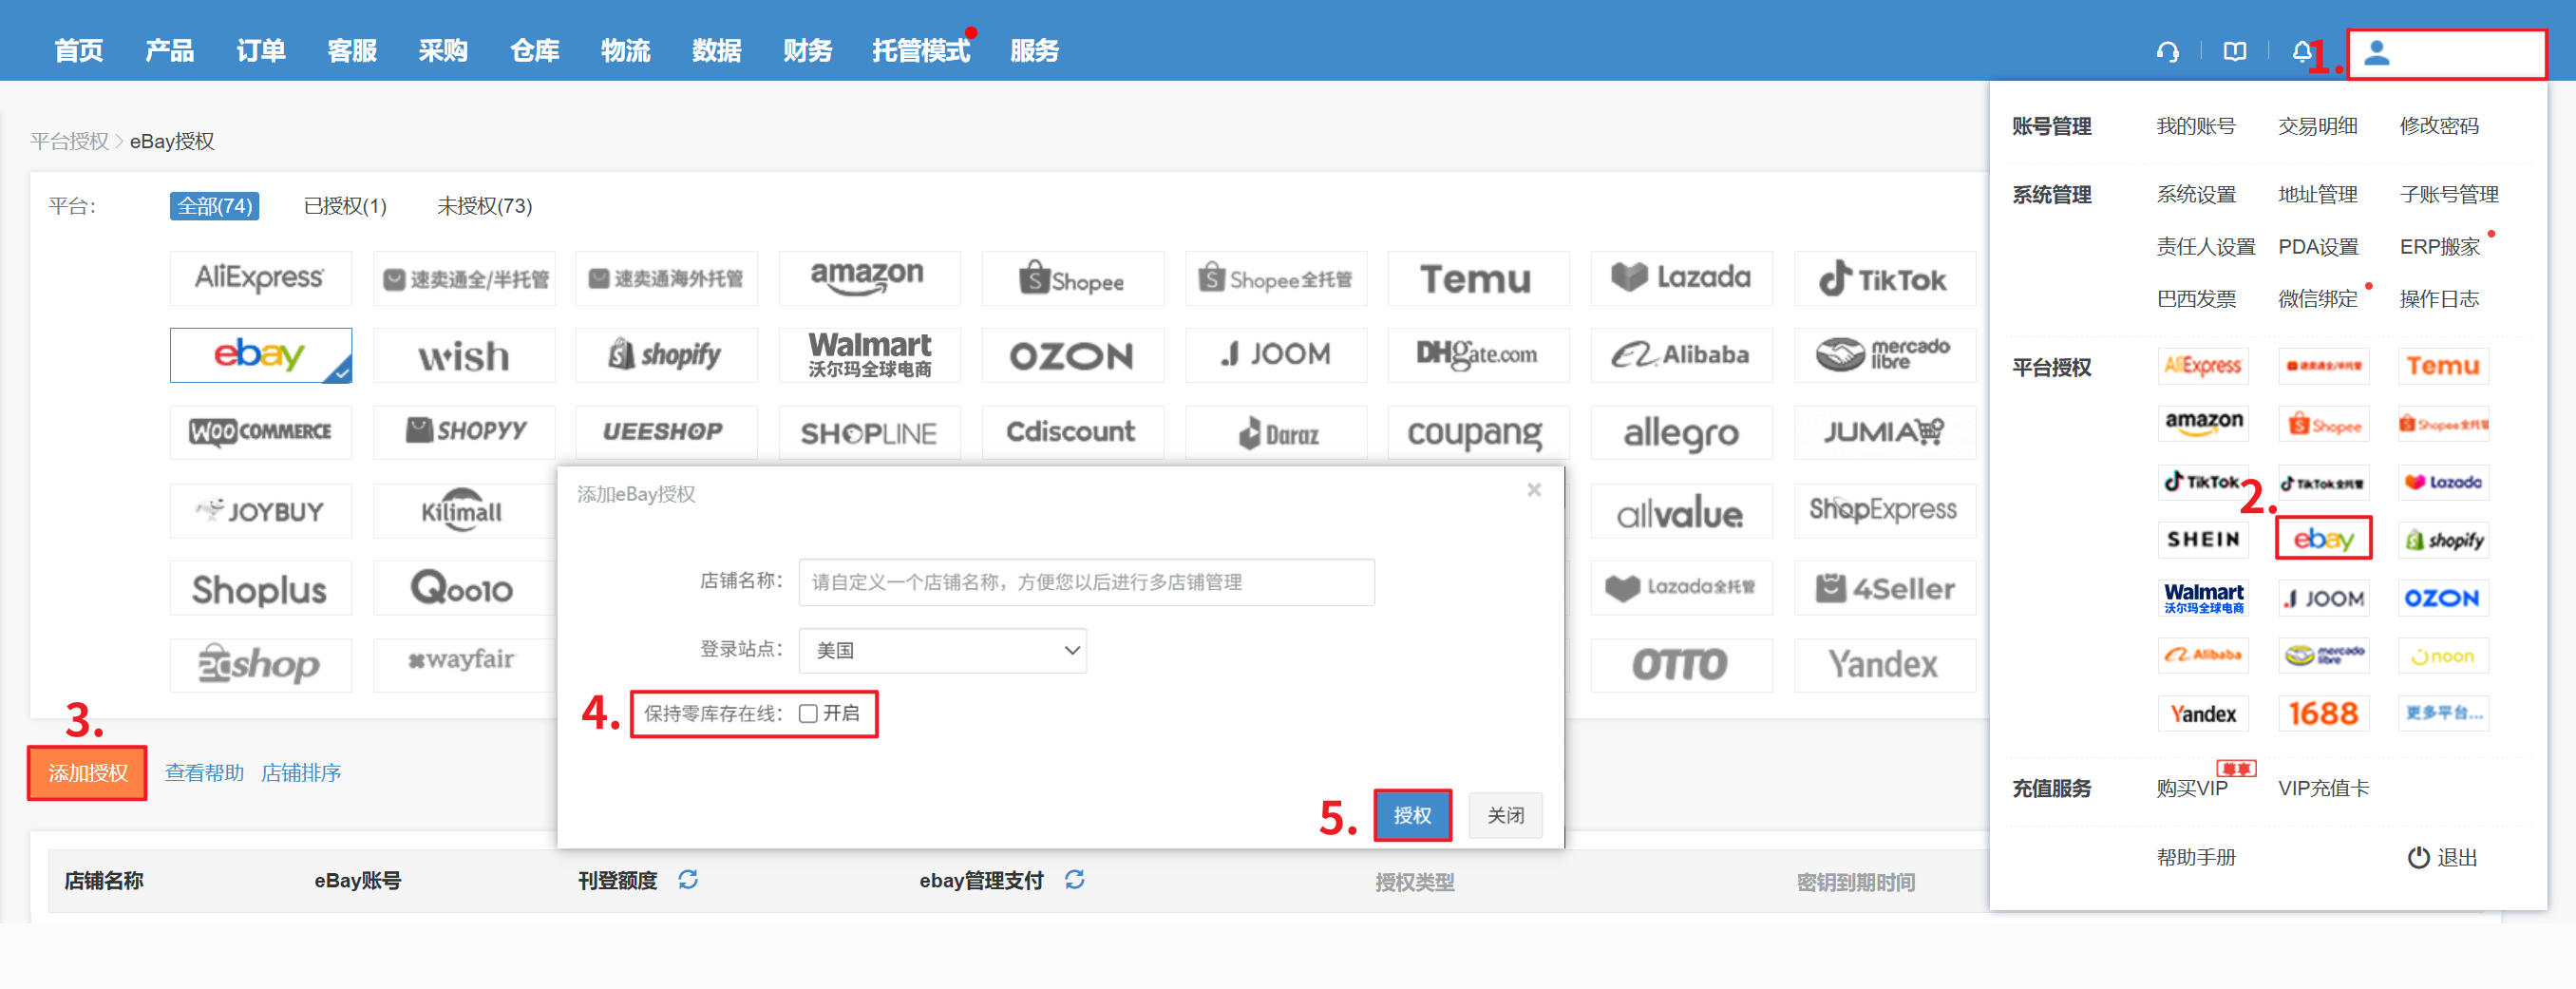Open the ebay logo under 平台授权 in the account menu
Screen dimensions: 2576x989
click(x=2323, y=539)
